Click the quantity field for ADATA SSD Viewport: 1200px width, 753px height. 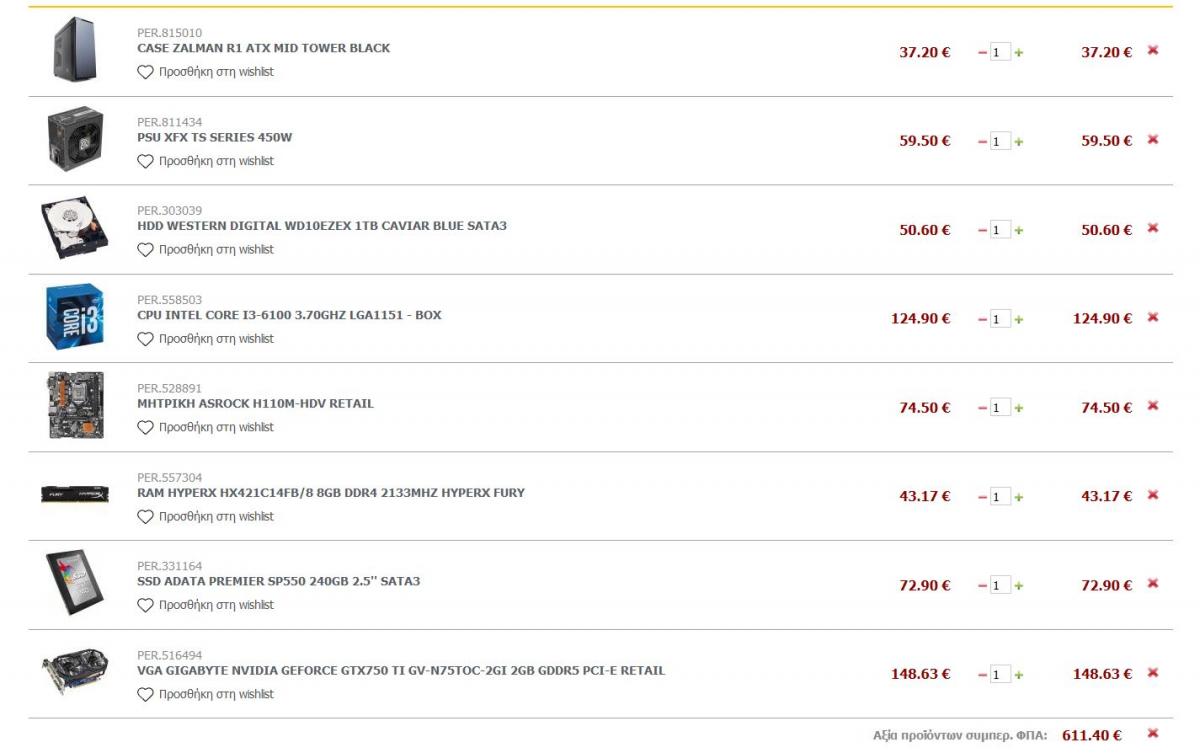[x=1000, y=586]
